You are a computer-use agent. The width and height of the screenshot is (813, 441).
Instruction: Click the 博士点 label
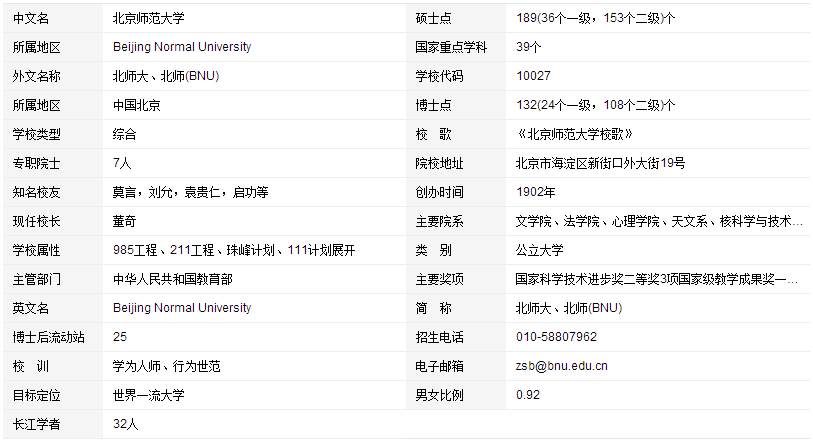click(434, 105)
